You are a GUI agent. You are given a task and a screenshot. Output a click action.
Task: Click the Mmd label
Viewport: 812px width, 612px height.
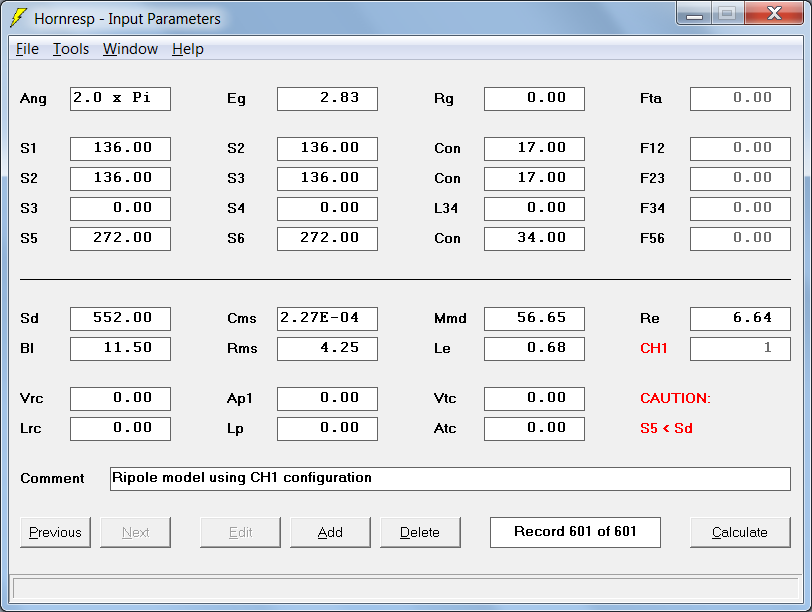450,318
